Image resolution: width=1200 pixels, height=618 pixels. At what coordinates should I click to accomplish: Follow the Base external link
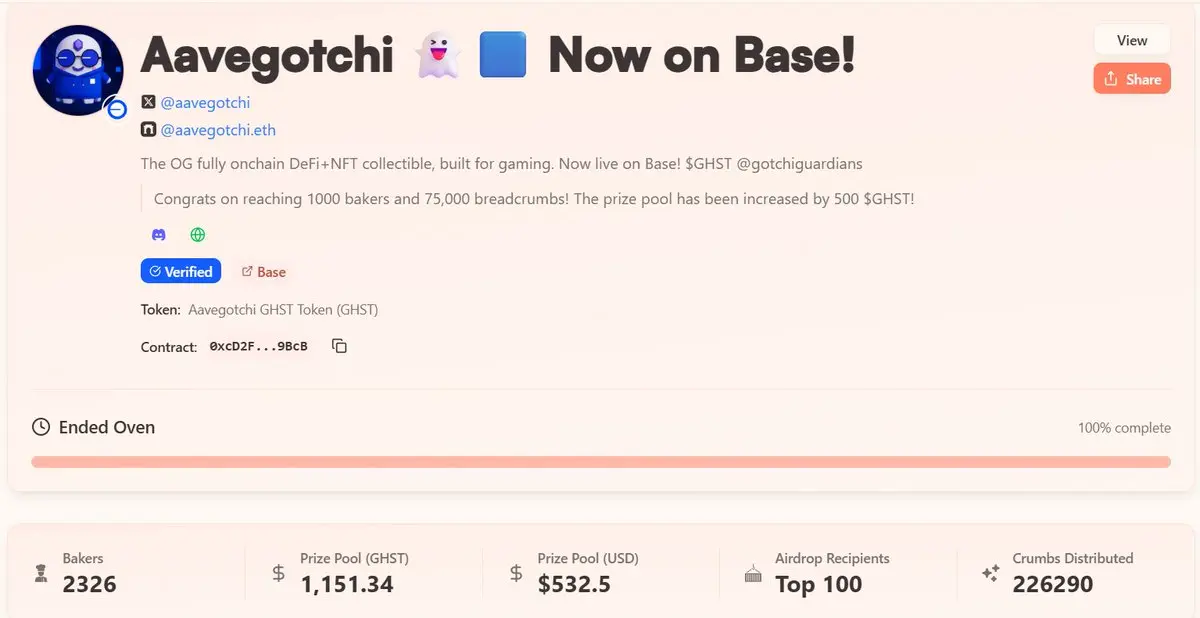pos(264,272)
